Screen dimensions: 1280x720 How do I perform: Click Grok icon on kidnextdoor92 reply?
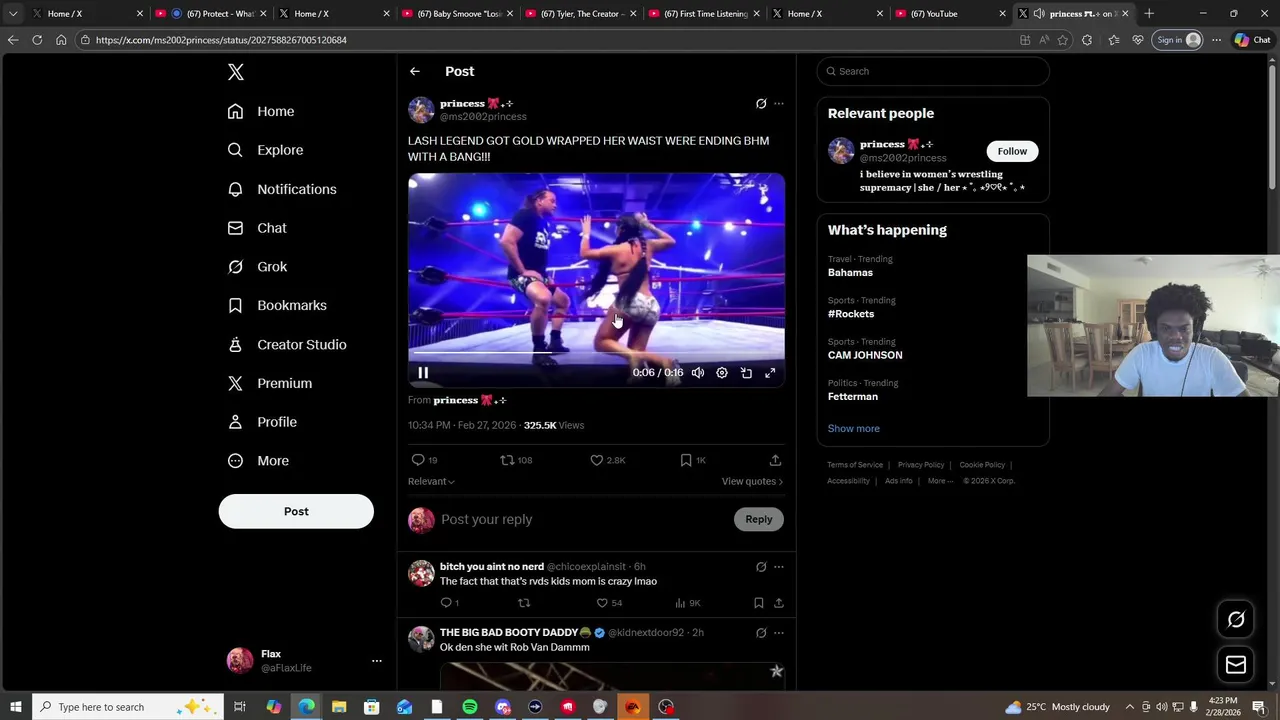761,633
